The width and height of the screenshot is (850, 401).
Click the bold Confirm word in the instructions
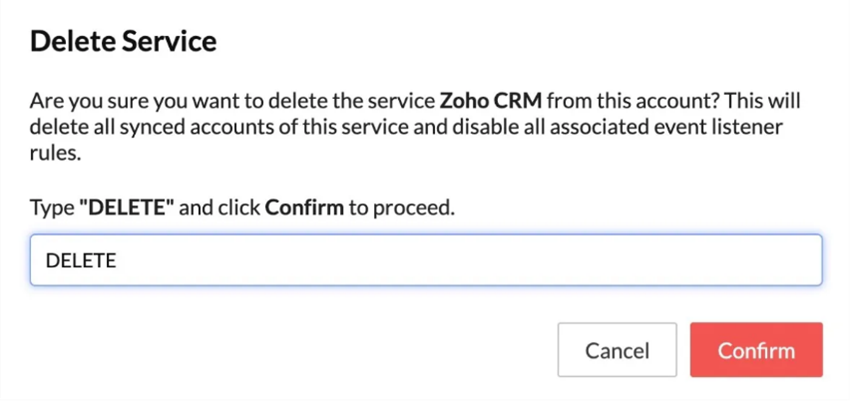pyautogui.click(x=303, y=208)
